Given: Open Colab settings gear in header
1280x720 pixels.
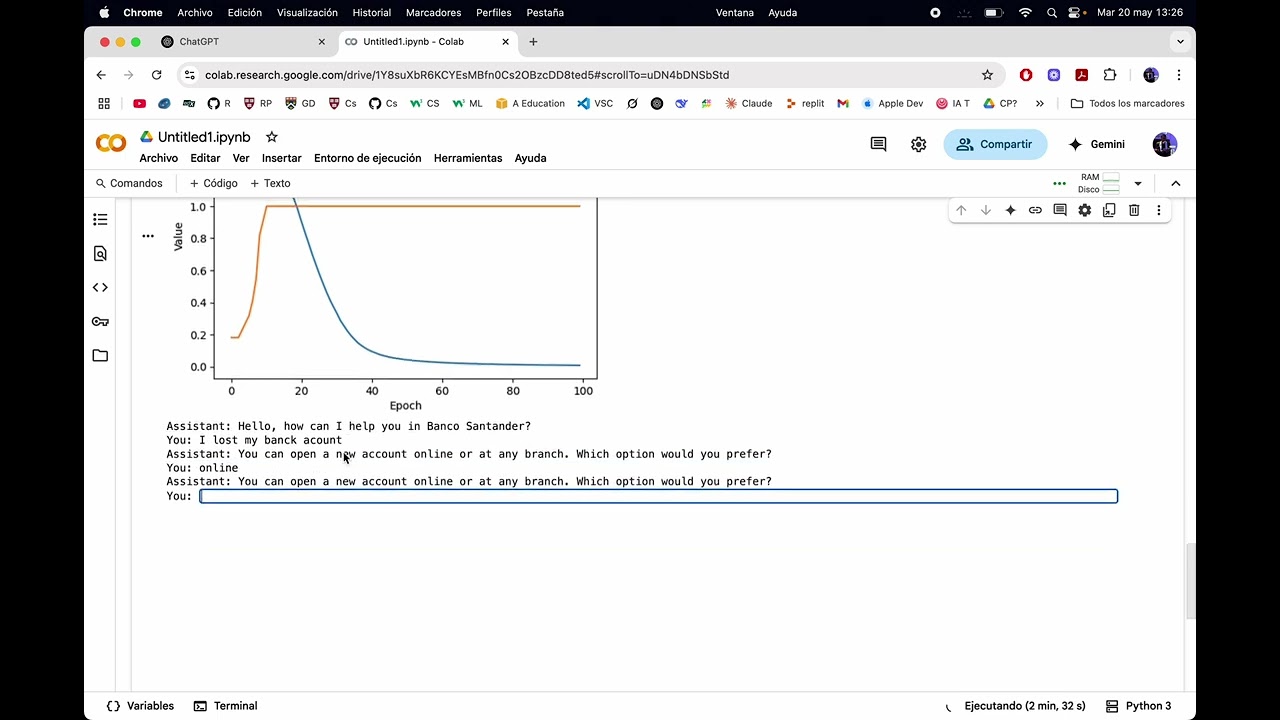Looking at the screenshot, I should (918, 144).
